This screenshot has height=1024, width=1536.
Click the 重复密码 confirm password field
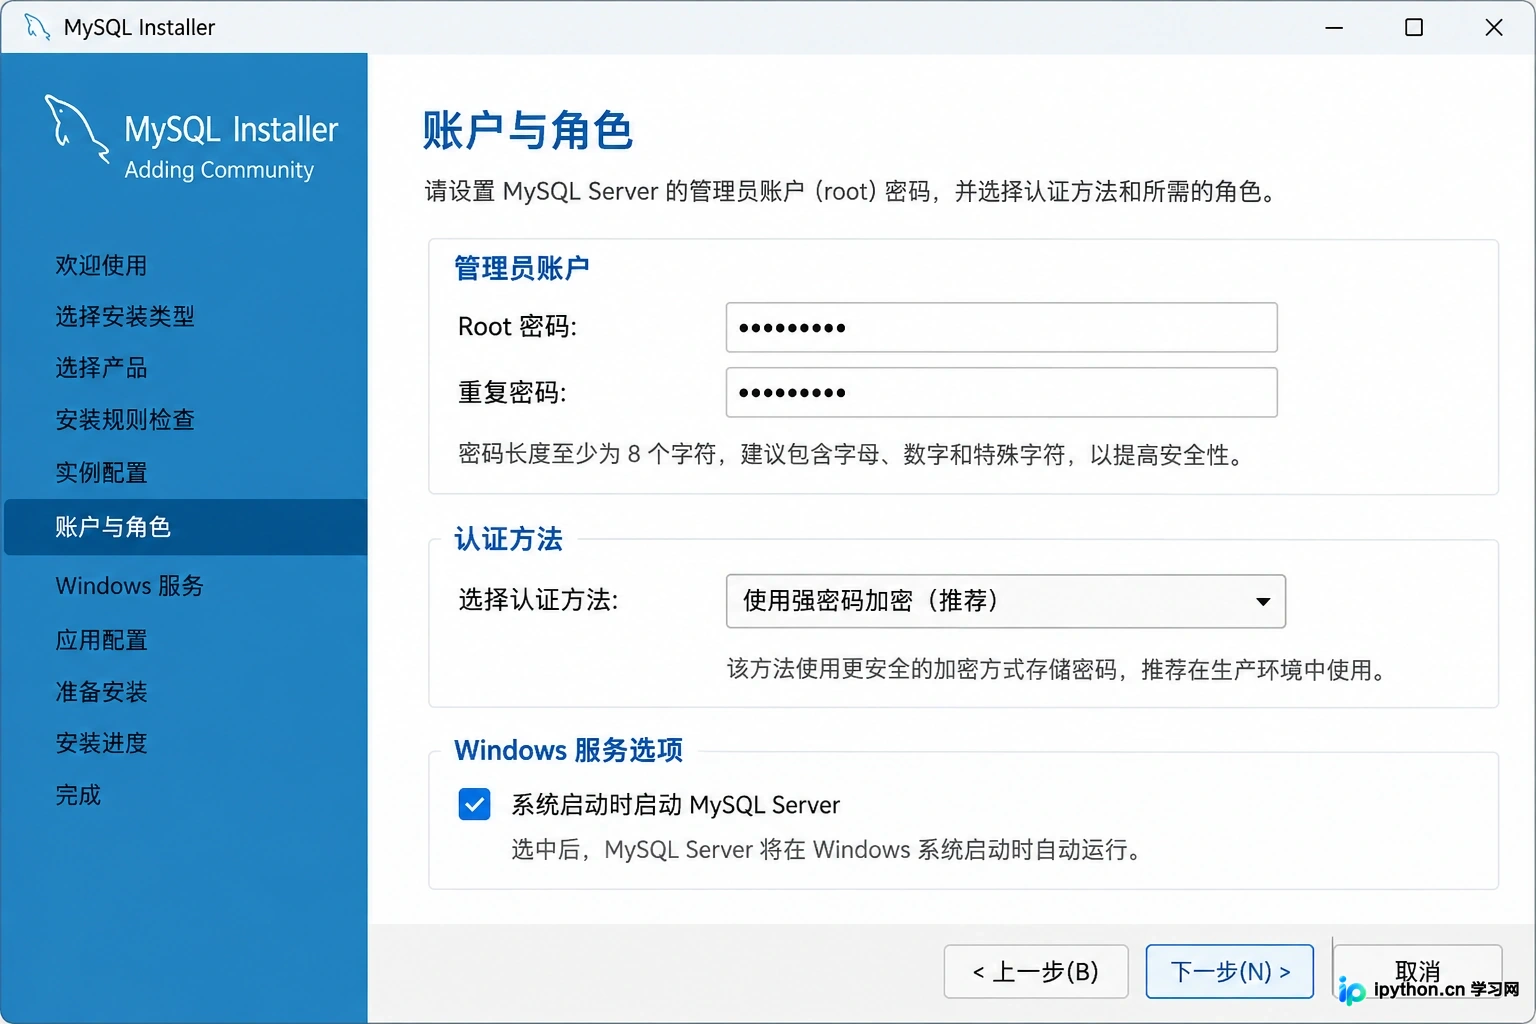pos(1001,392)
